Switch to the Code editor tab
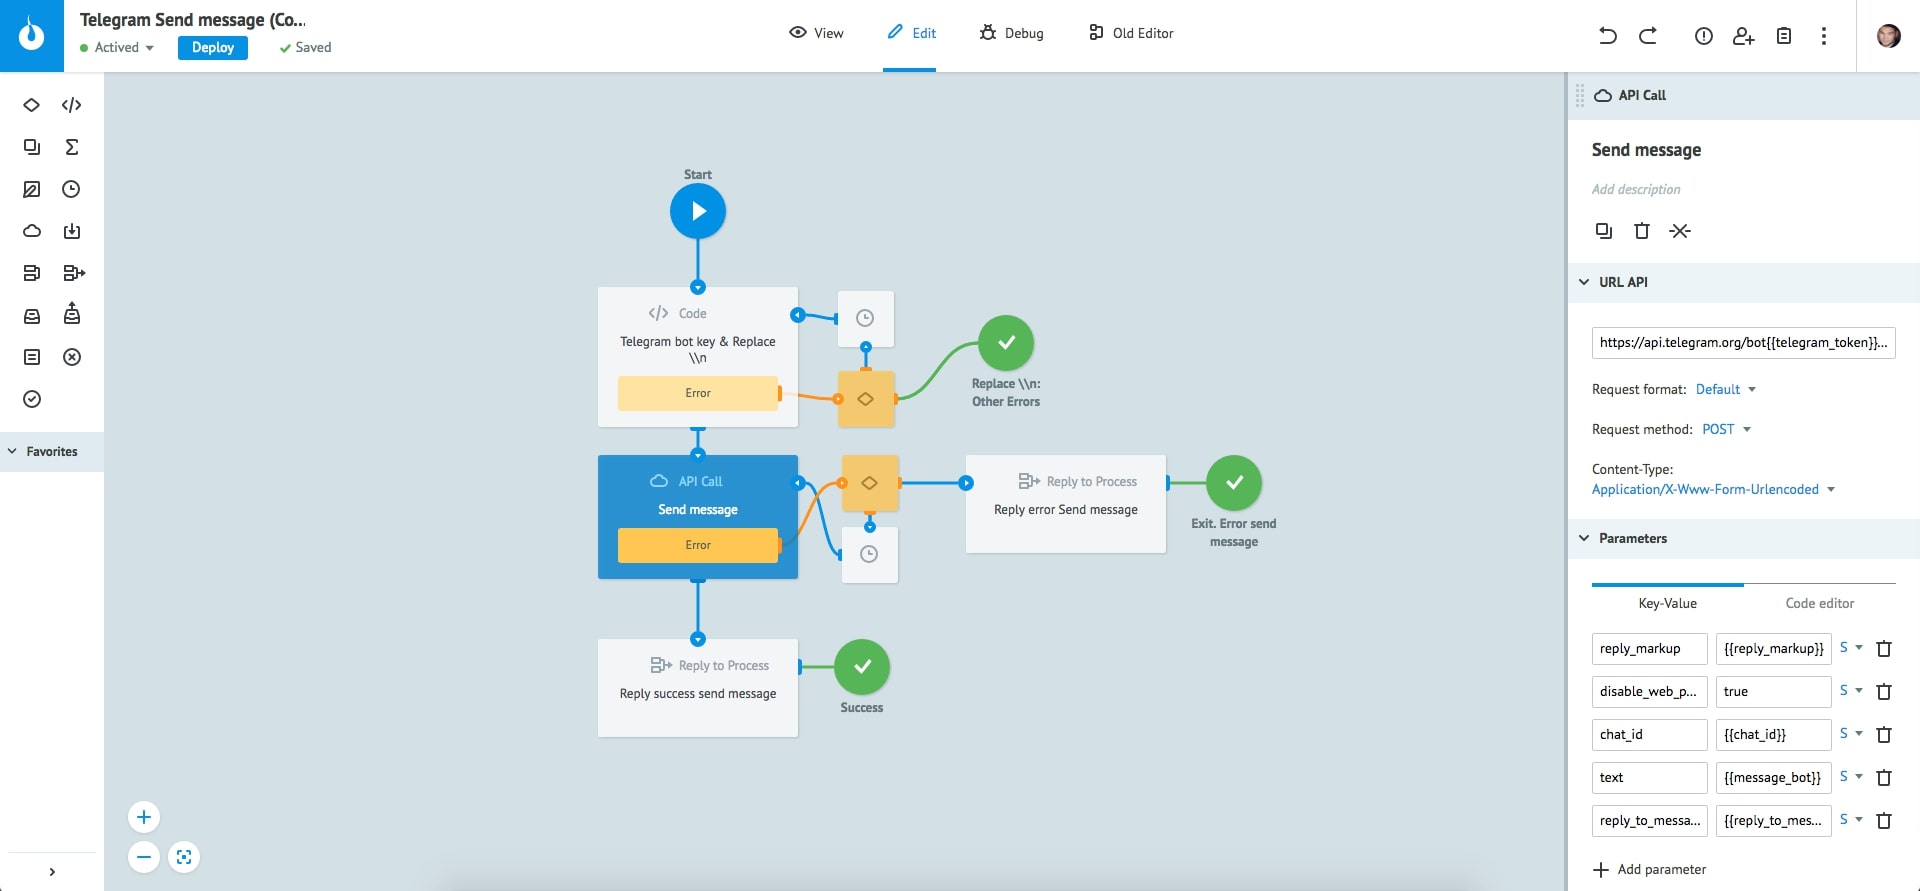The width and height of the screenshot is (1920, 891). (x=1819, y=603)
